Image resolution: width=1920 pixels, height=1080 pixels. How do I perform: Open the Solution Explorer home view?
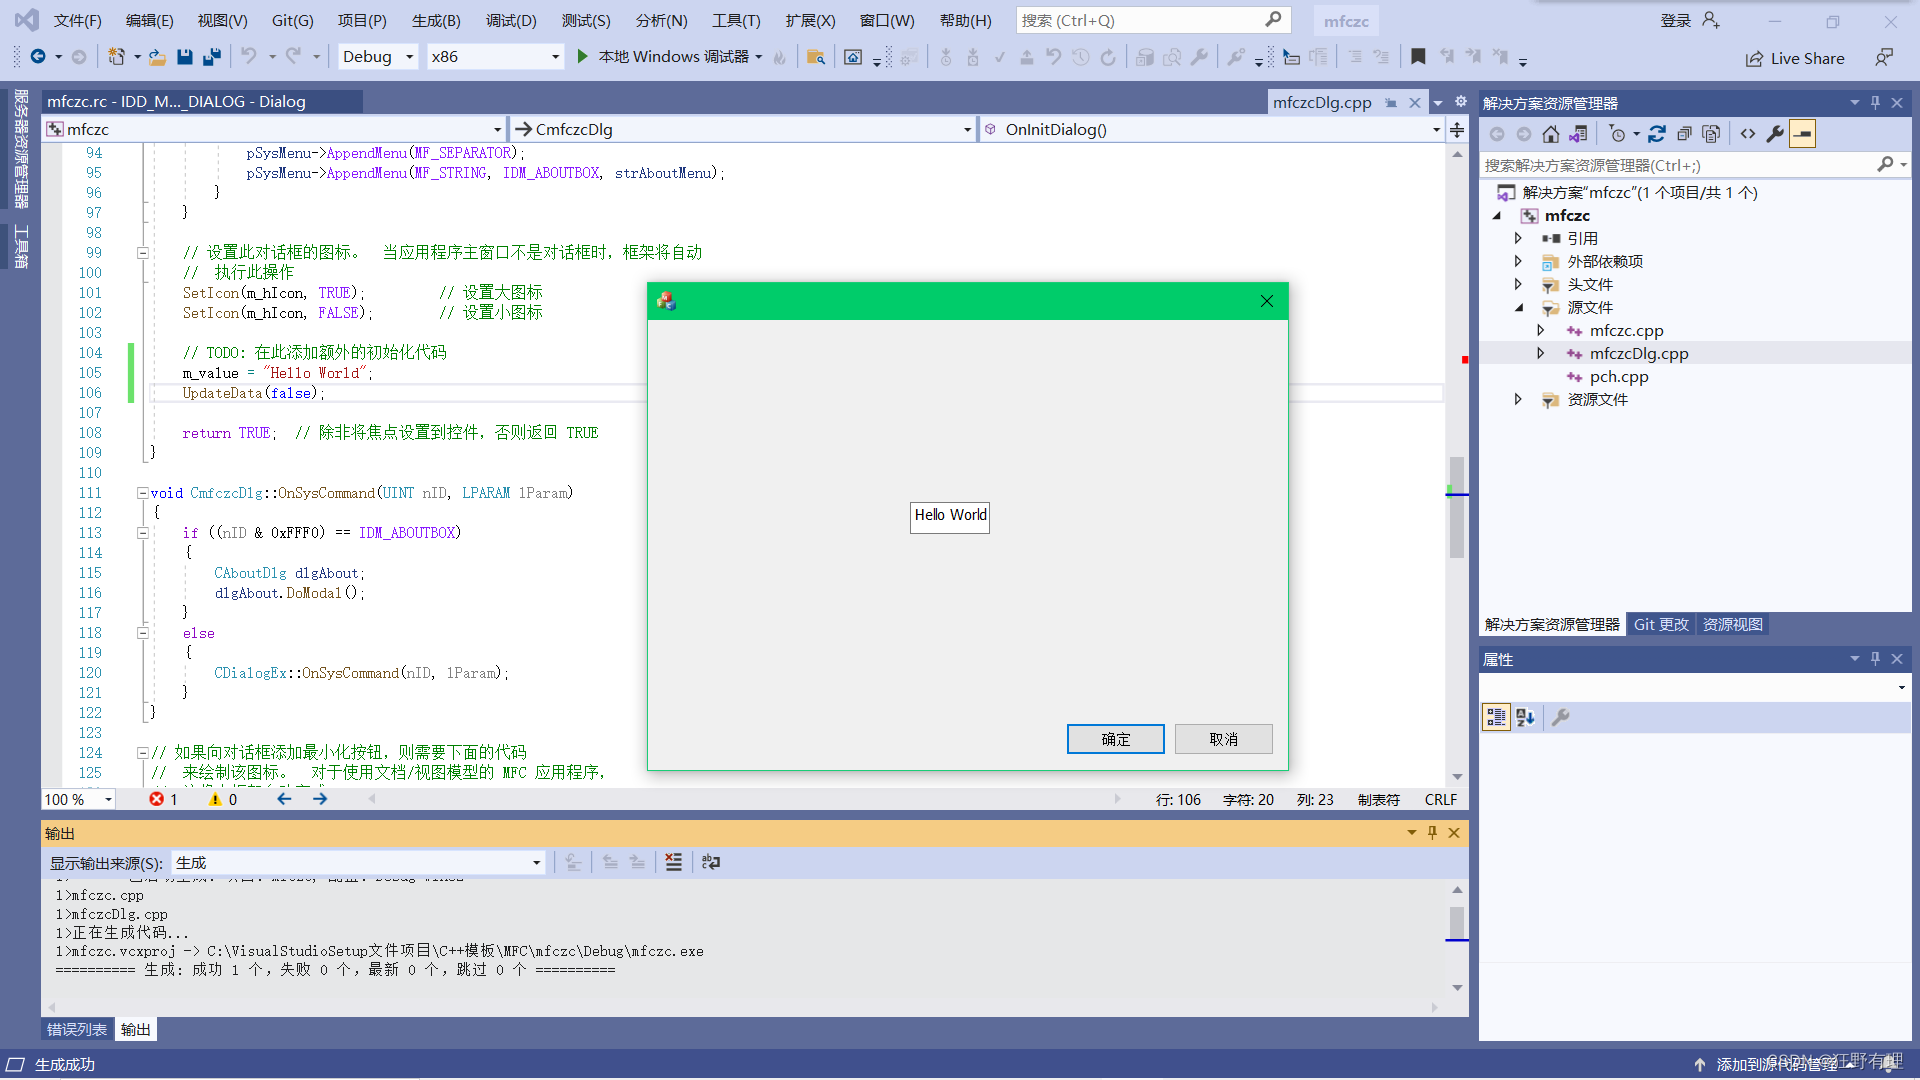click(x=1551, y=133)
